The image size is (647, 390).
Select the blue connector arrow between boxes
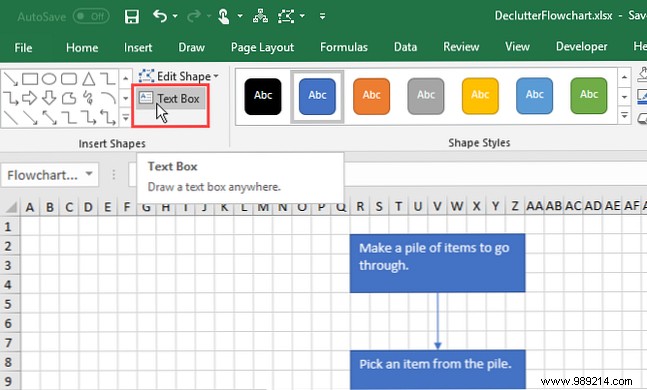pos(438,321)
